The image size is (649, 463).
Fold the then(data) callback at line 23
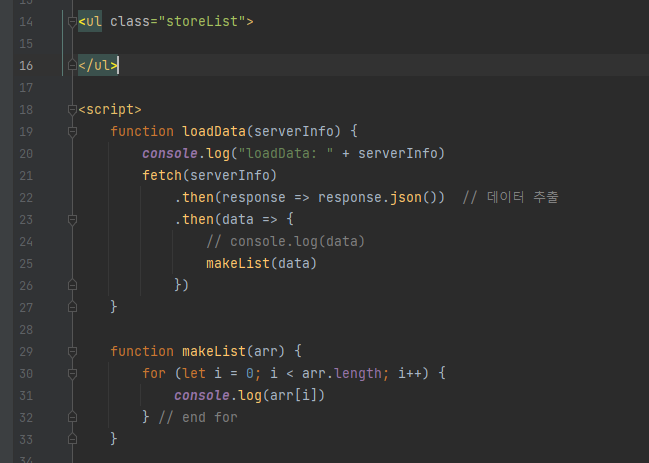pos(72,220)
